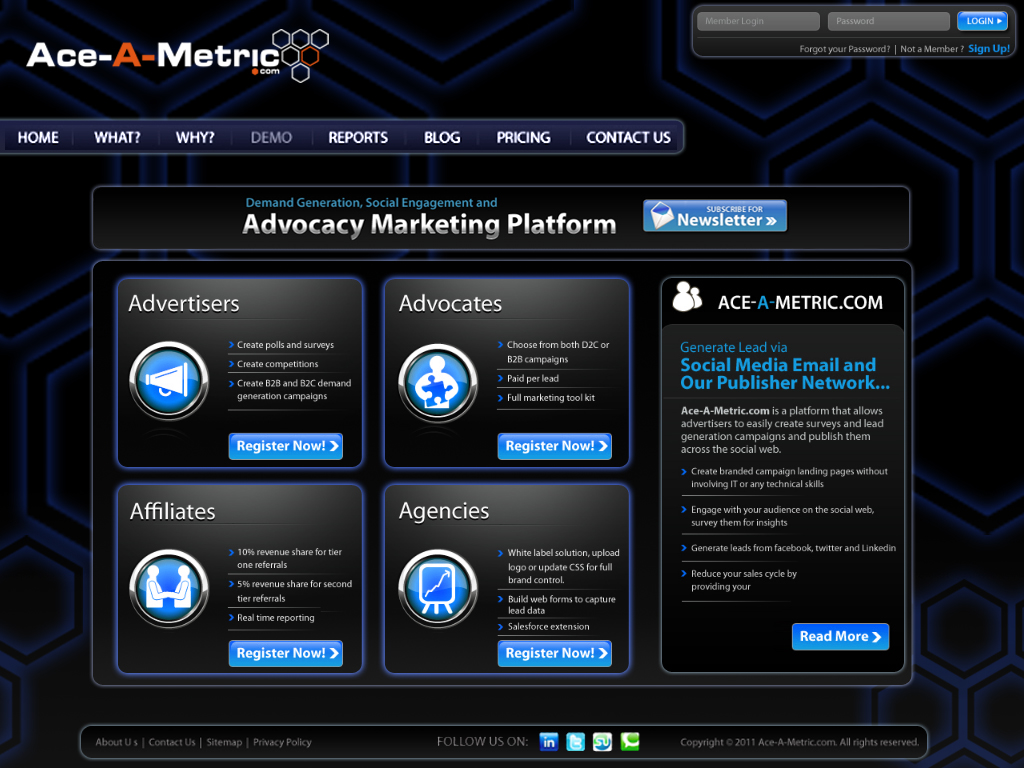
Task: Open the StumbleUpon follow icon
Action: [602, 742]
